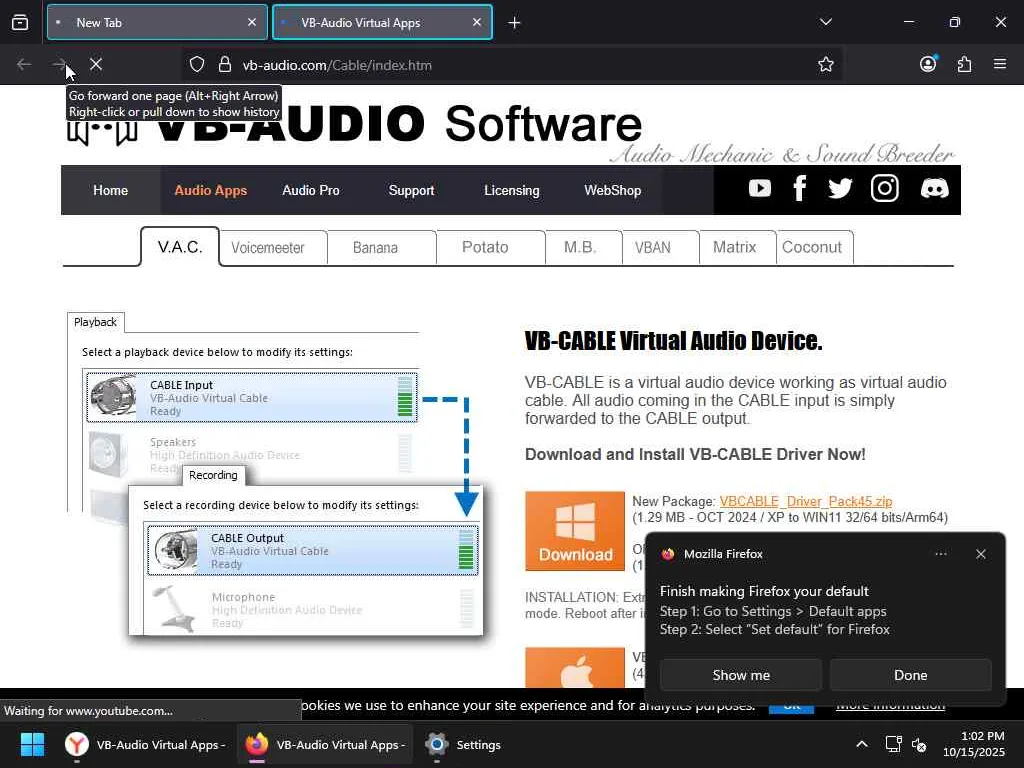Select the VBAN product tab
The height and width of the screenshot is (768, 1024).
[653, 248]
